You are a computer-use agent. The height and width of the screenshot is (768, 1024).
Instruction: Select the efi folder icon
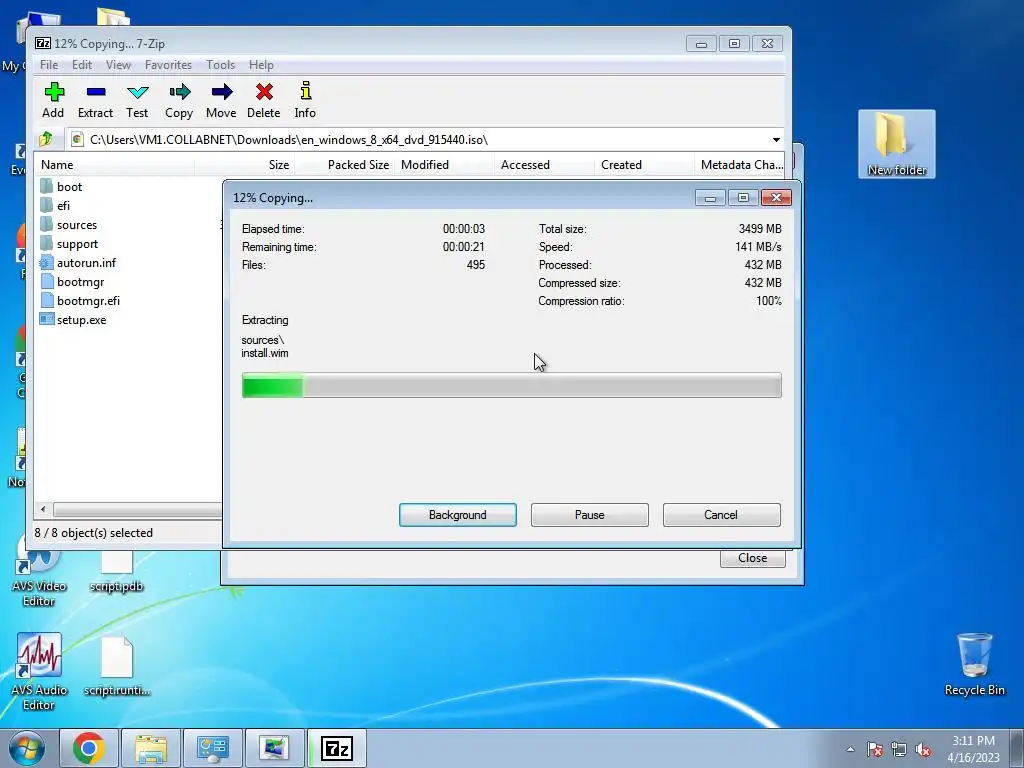[x=46, y=205]
